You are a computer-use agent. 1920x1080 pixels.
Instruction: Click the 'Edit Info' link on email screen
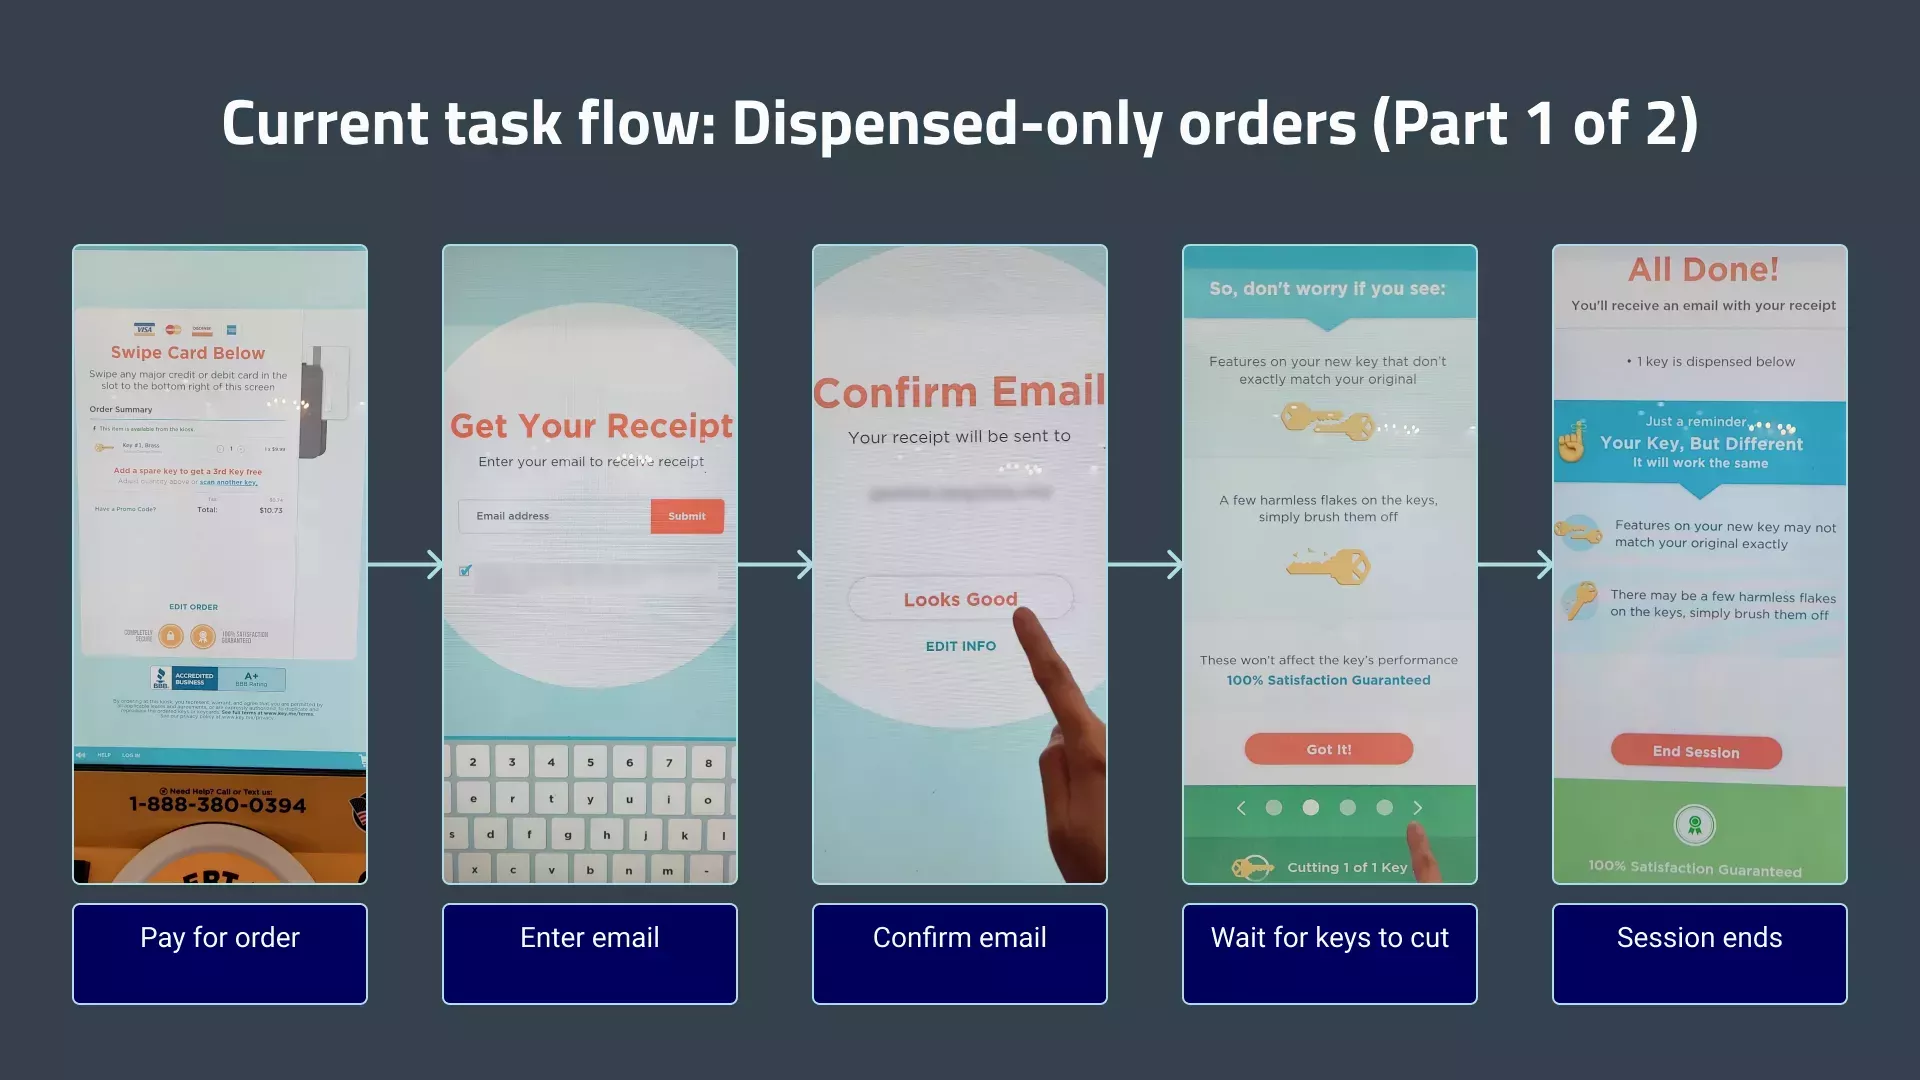[959, 646]
